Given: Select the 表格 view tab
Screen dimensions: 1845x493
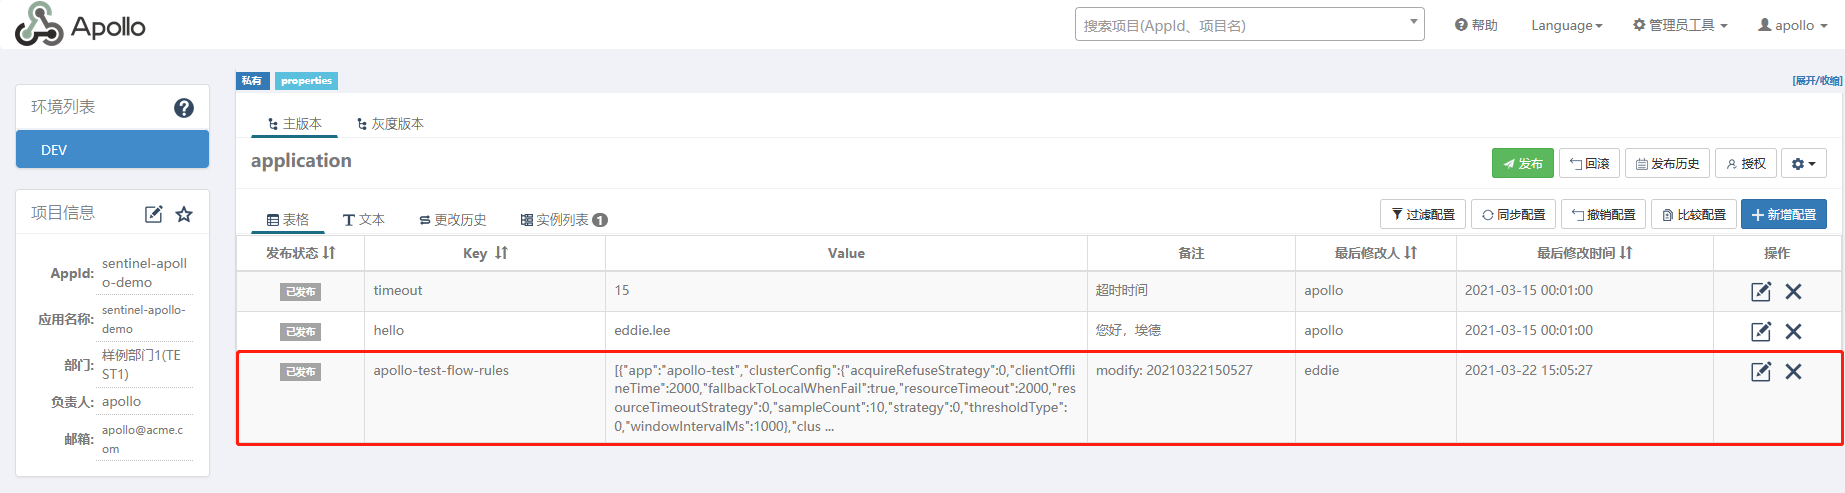Looking at the screenshot, I should [x=288, y=219].
